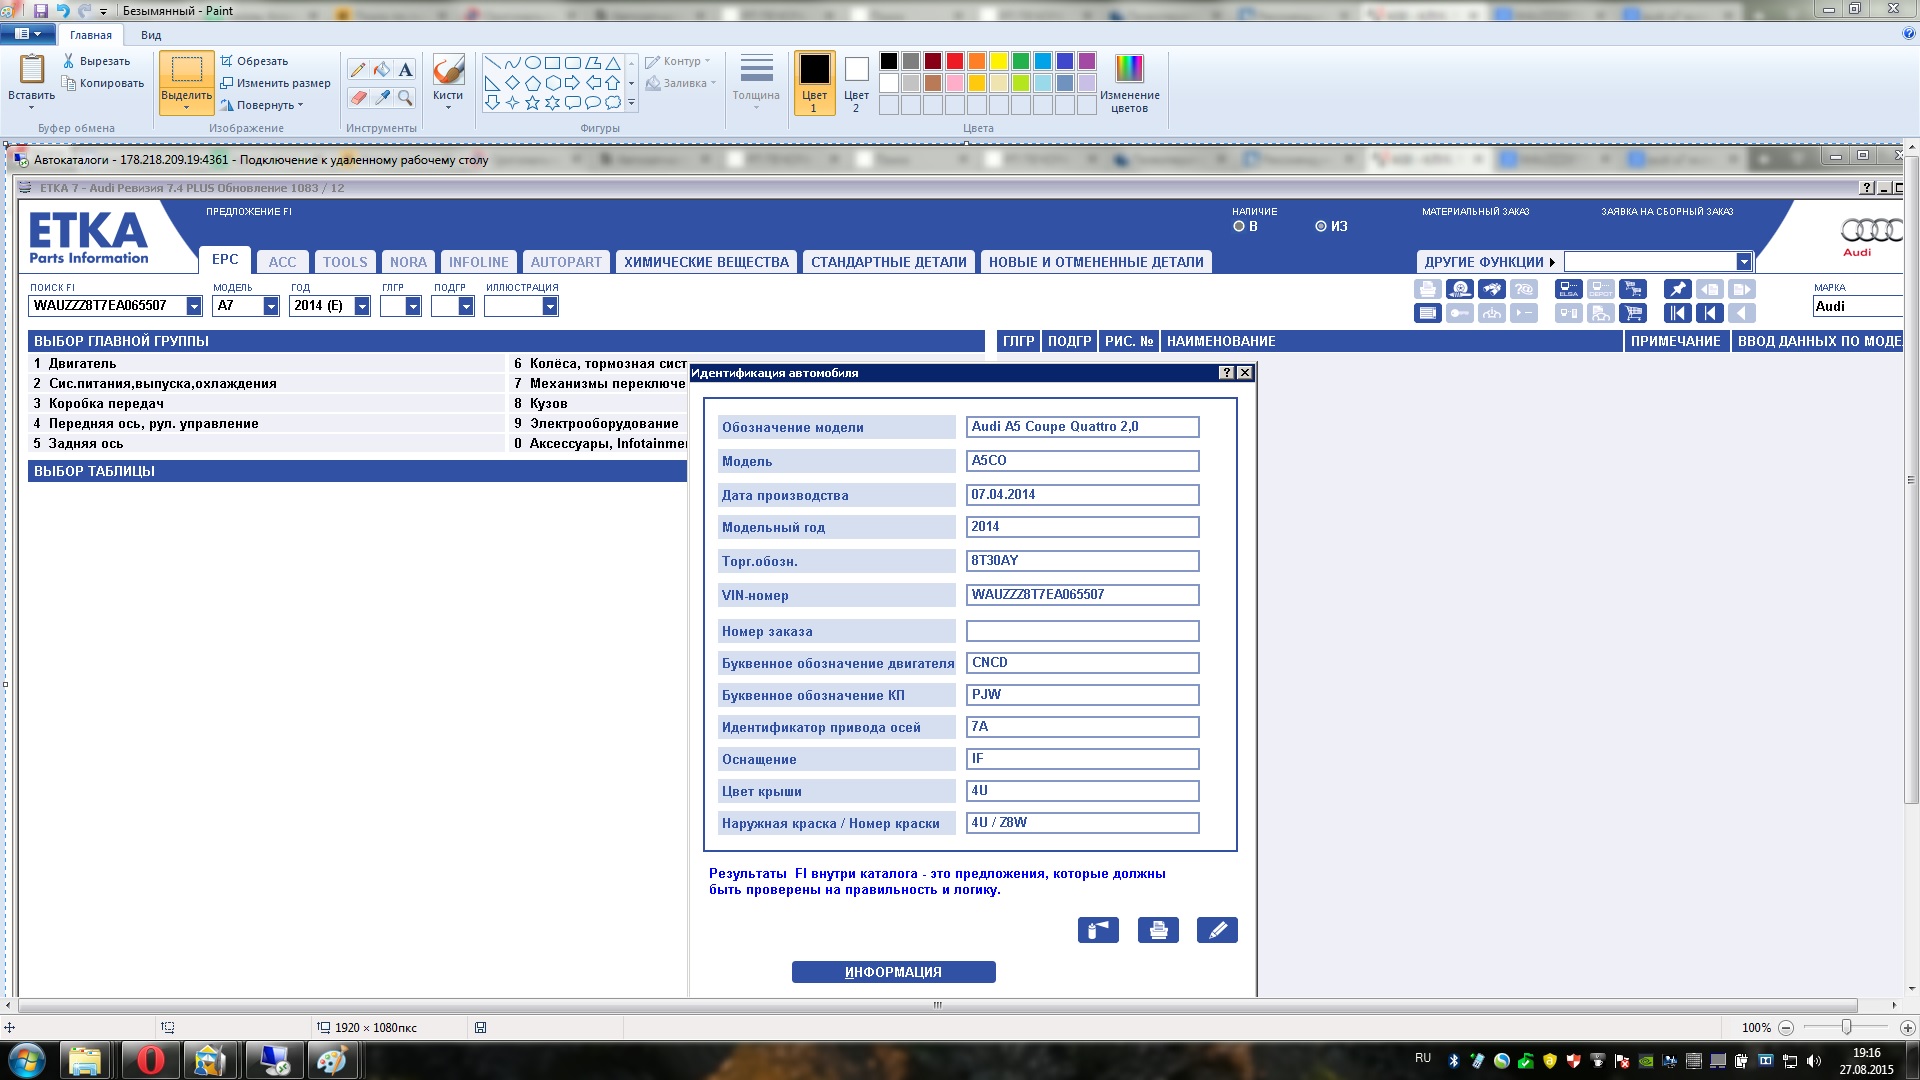
Task: Open the СТАНДАРТНЫЕ ДЕТАЛИ tab
Action: [x=888, y=262]
